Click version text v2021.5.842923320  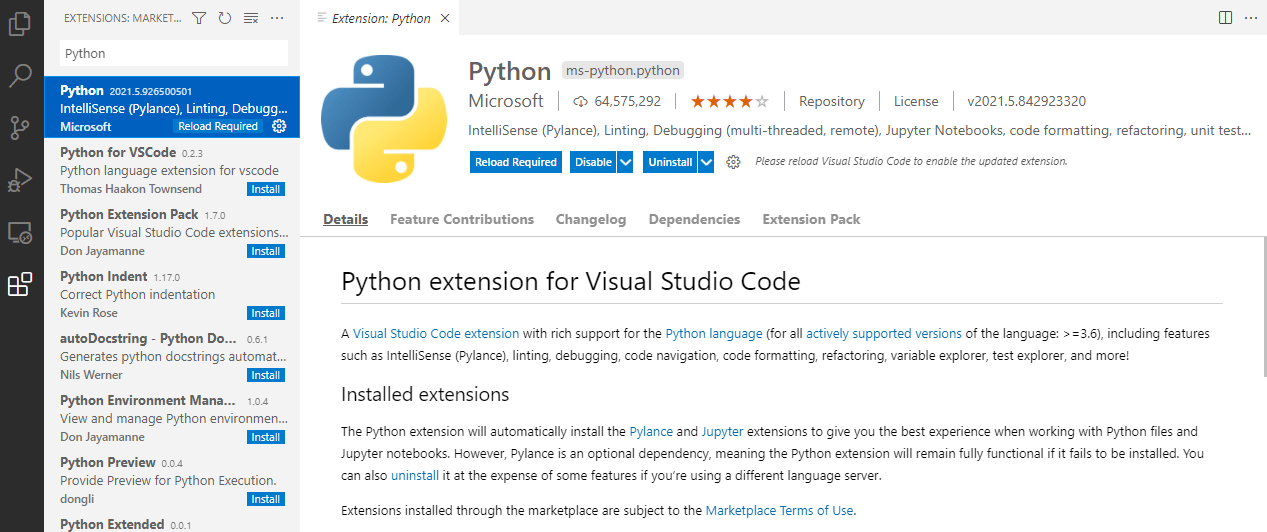click(x=1026, y=101)
